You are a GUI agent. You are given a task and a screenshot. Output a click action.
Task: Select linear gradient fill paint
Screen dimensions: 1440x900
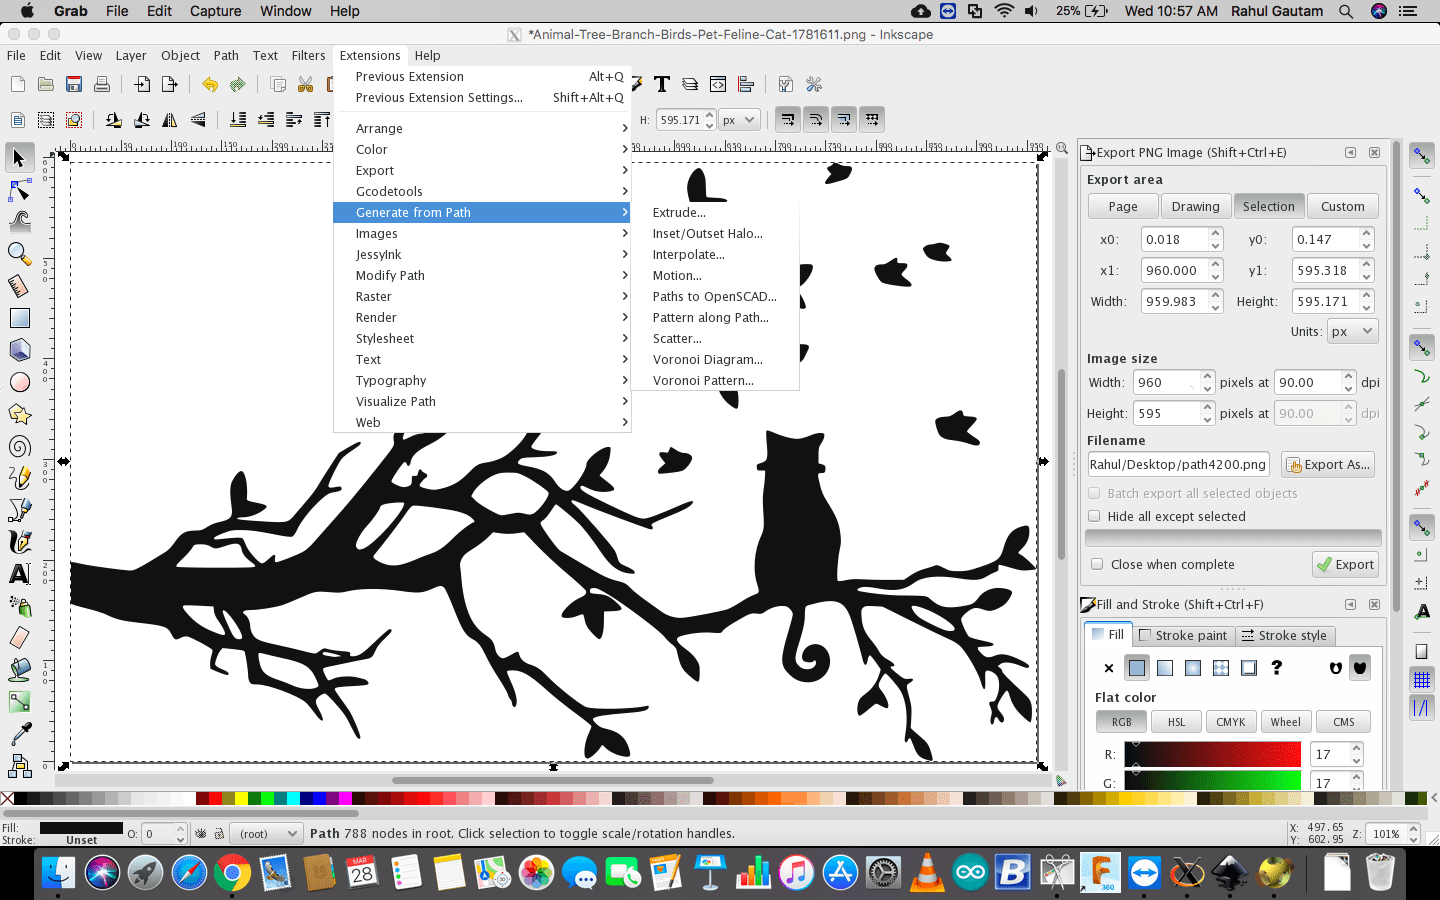coord(1165,668)
